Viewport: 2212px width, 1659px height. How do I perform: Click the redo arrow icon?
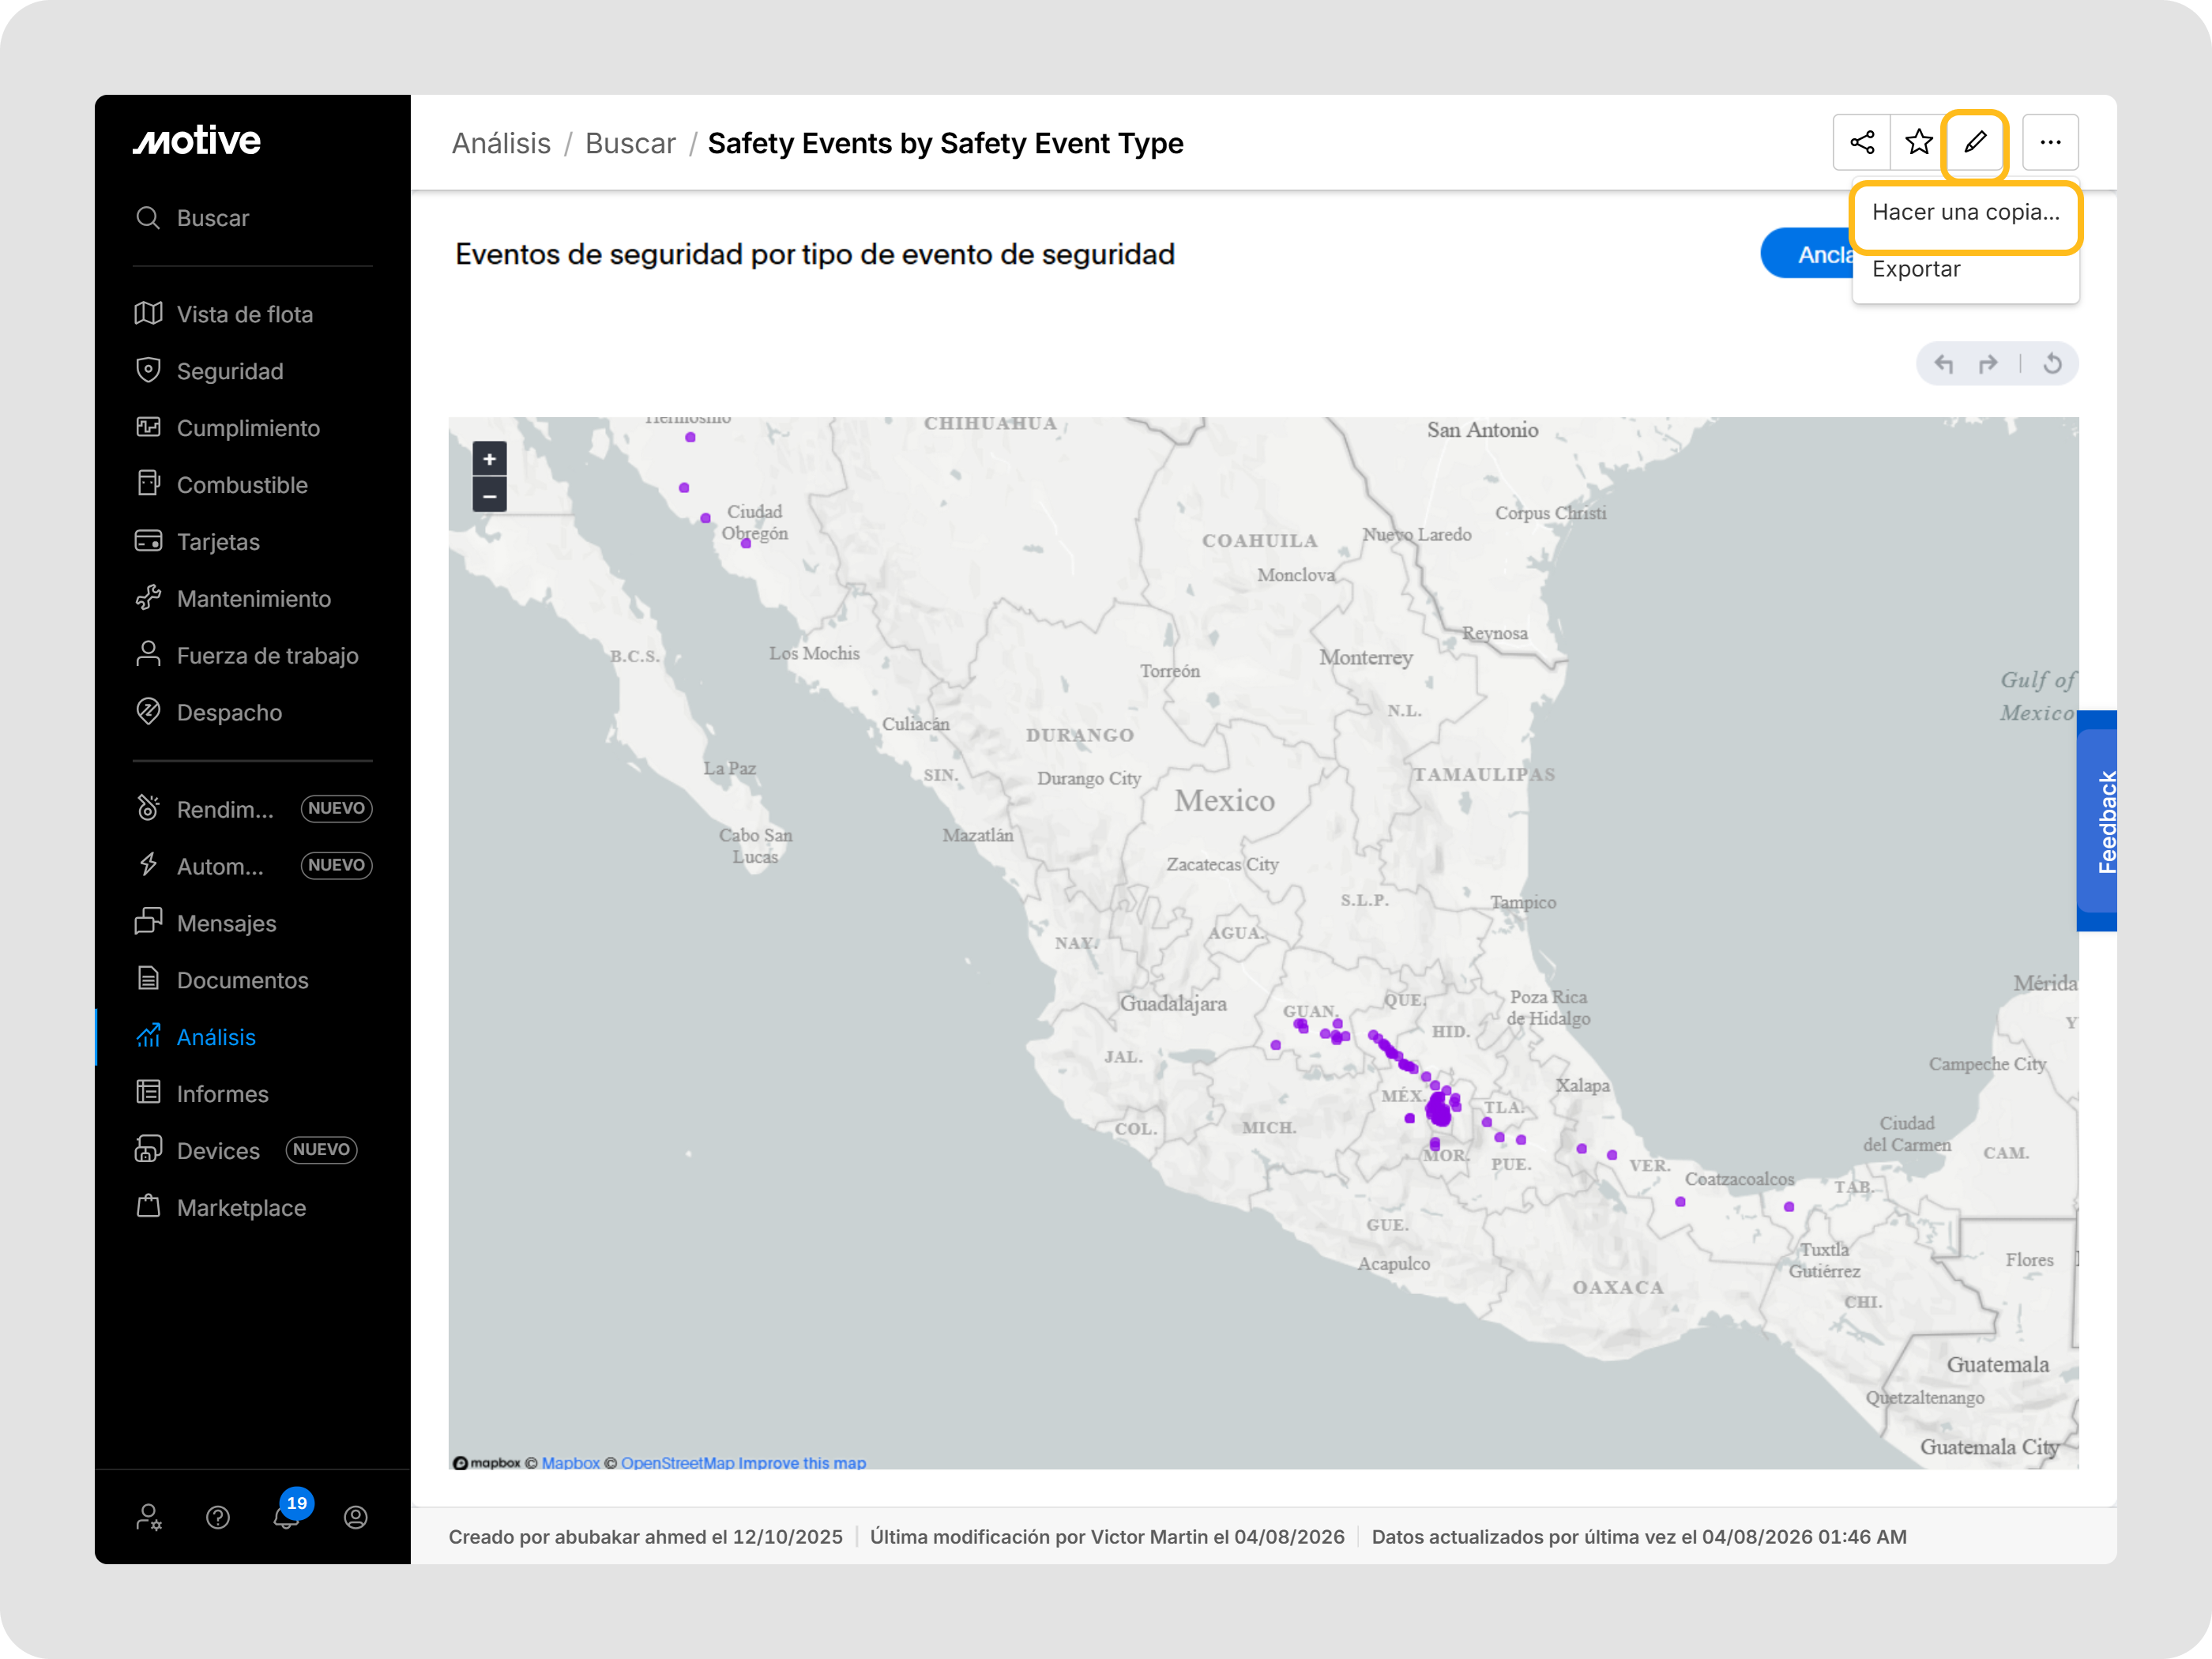tap(1988, 364)
